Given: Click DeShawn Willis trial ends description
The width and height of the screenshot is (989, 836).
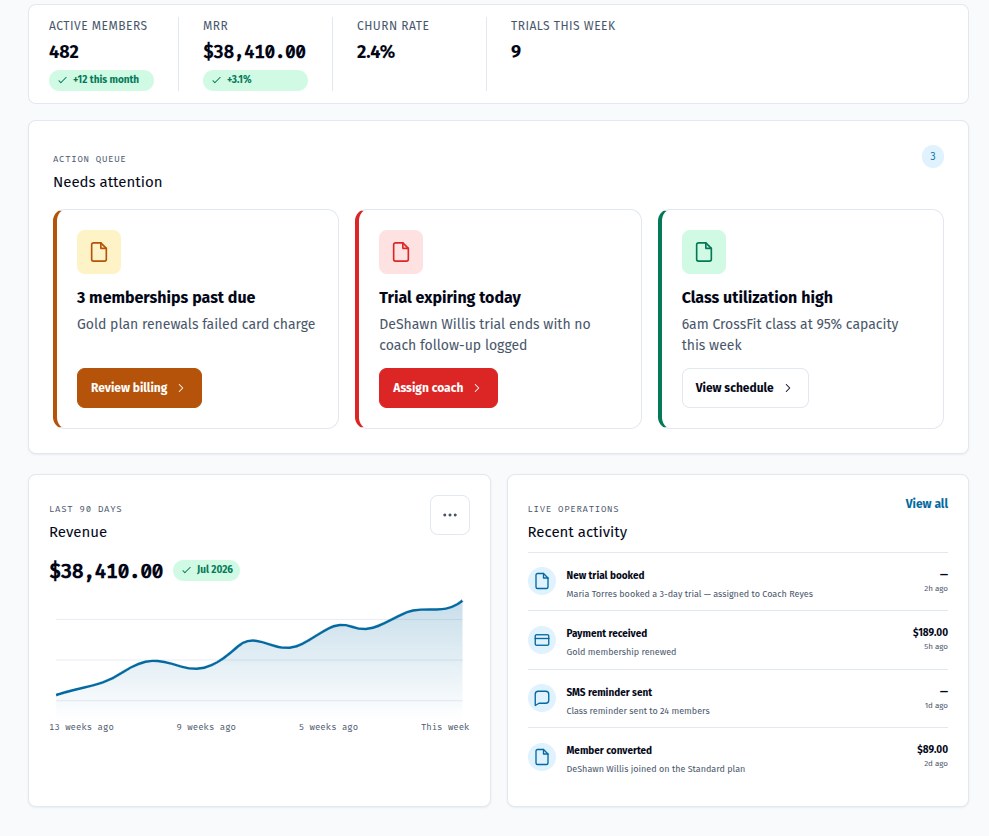Looking at the screenshot, I should (x=484, y=334).
